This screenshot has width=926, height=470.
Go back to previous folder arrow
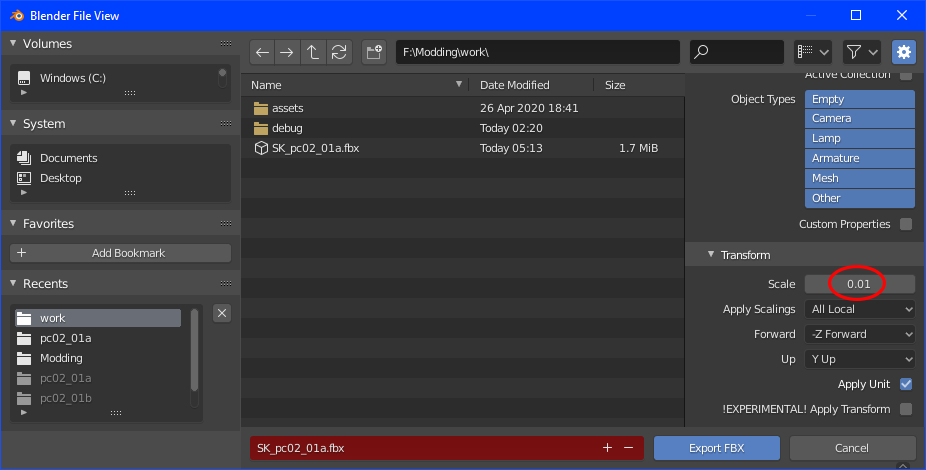click(x=262, y=52)
